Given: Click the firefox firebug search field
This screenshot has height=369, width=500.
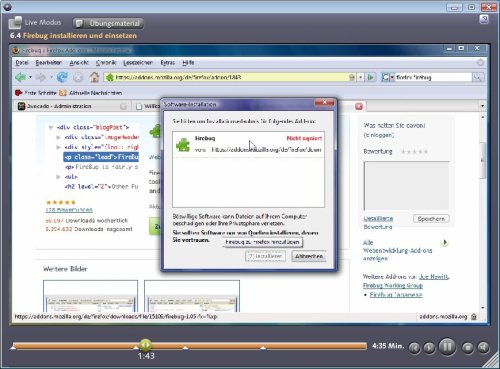Looking at the screenshot, I should pos(433,77).
